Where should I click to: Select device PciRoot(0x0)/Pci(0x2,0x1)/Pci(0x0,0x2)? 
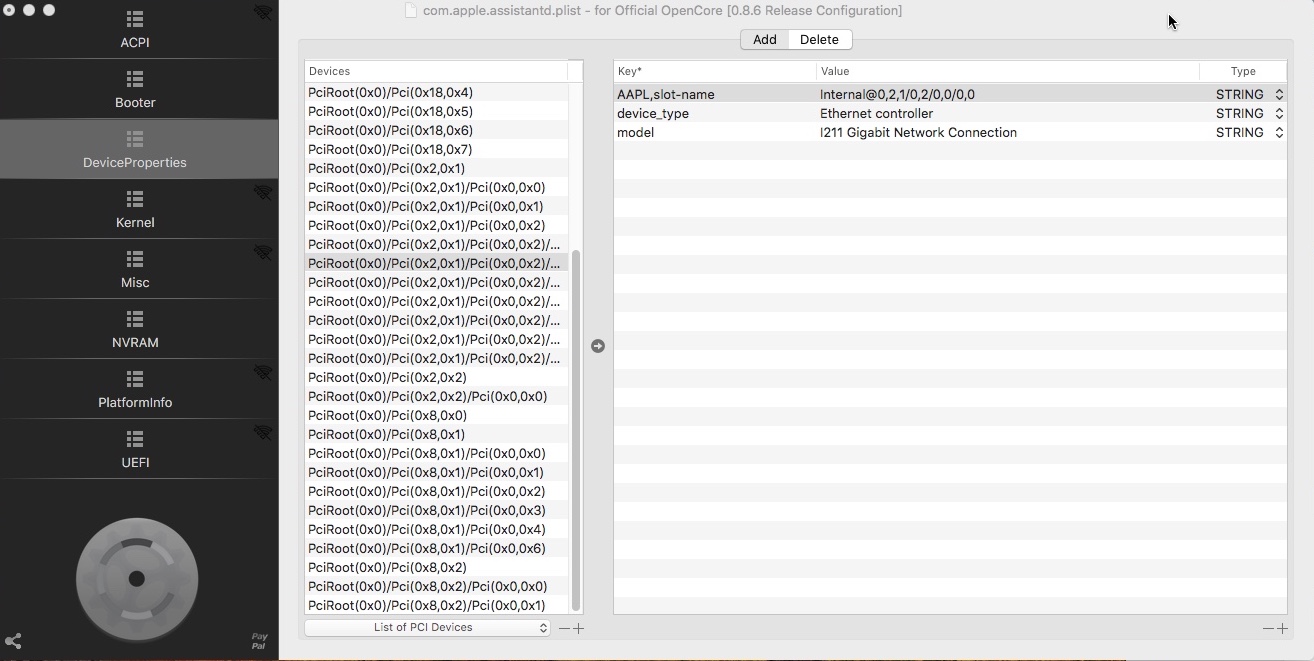tap(436, 225)
